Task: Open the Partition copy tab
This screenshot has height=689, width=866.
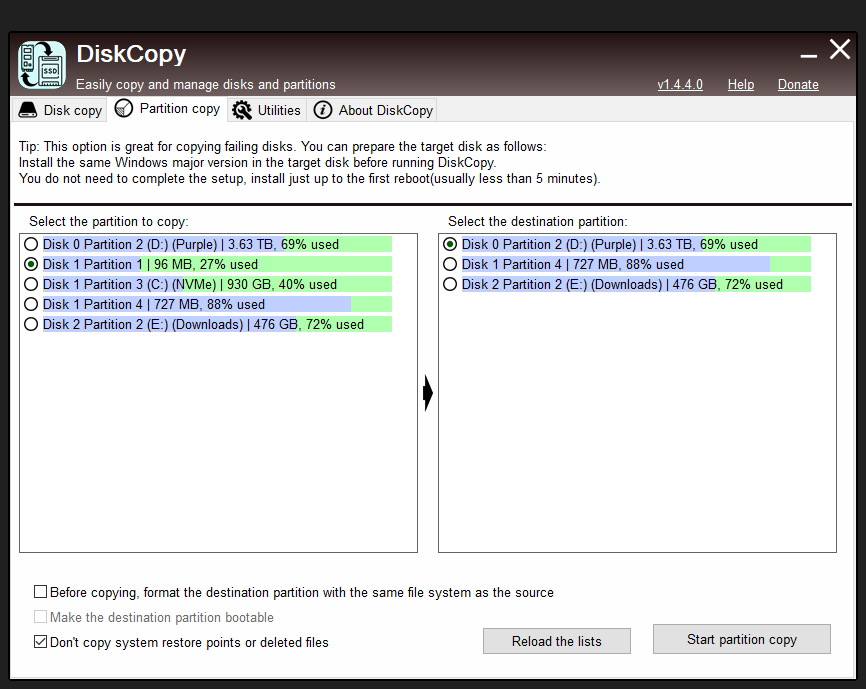Action: tap(167, 108)
